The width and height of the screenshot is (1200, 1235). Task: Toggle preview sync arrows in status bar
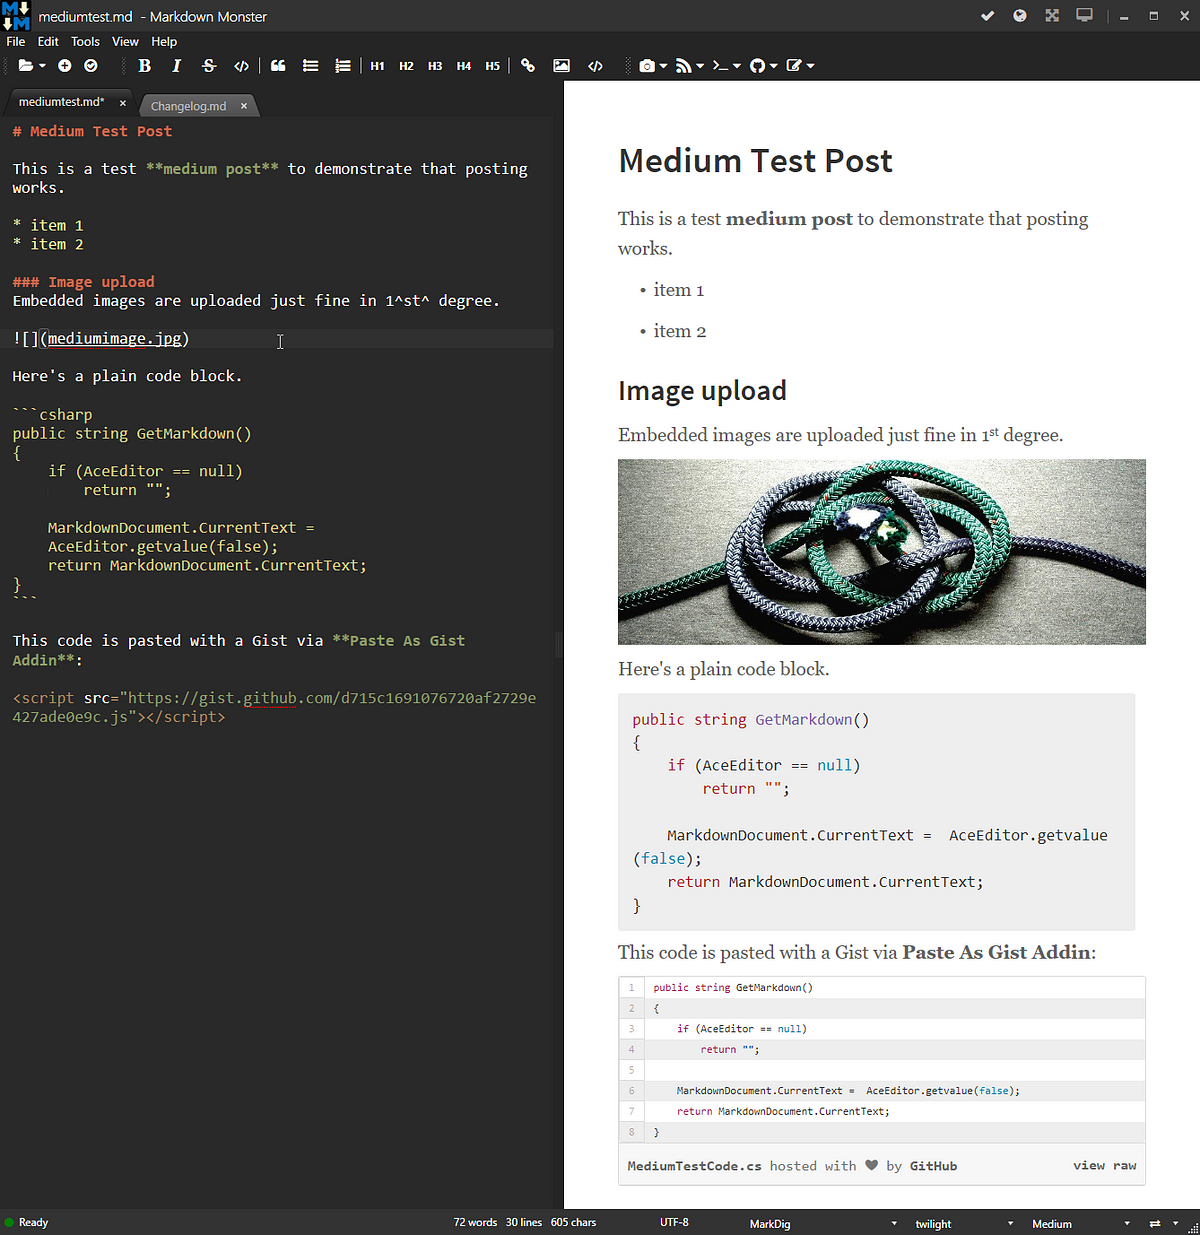[x=1155, y=1224]
